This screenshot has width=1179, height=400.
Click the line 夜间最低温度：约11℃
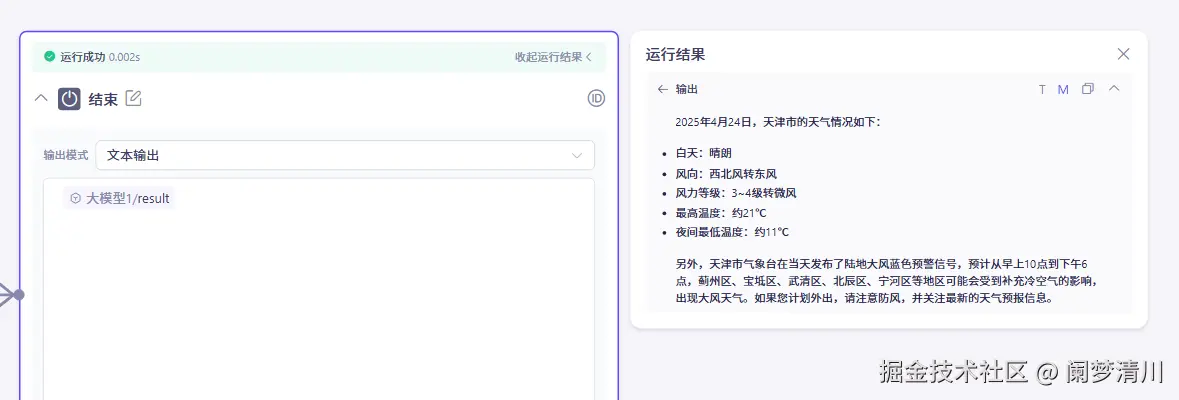point(732,232)
